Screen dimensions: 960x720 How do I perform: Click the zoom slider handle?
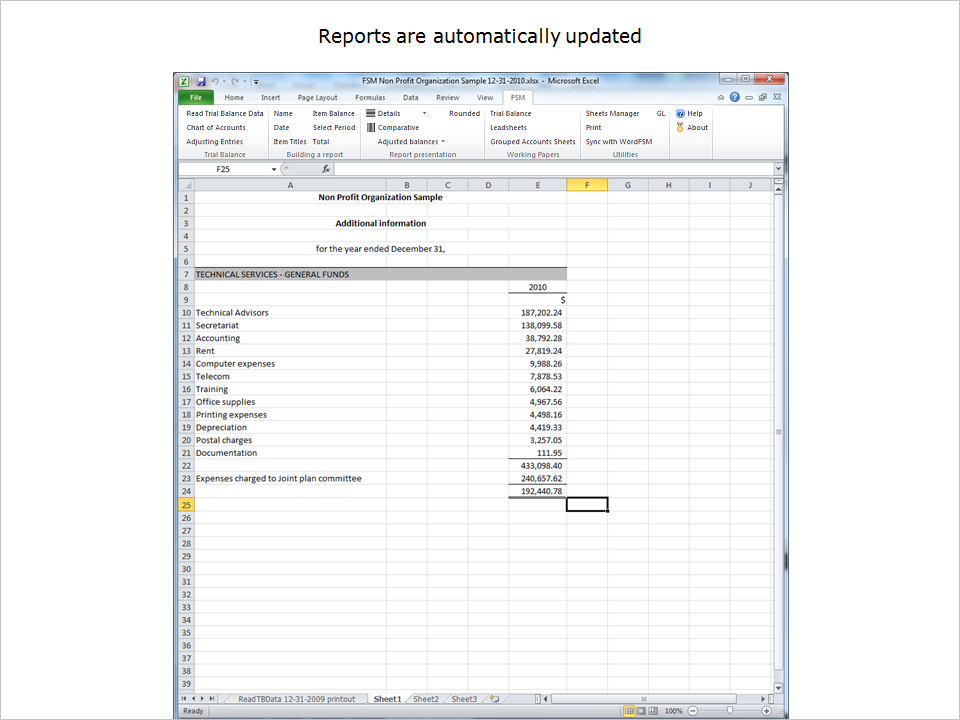point(729,711)
